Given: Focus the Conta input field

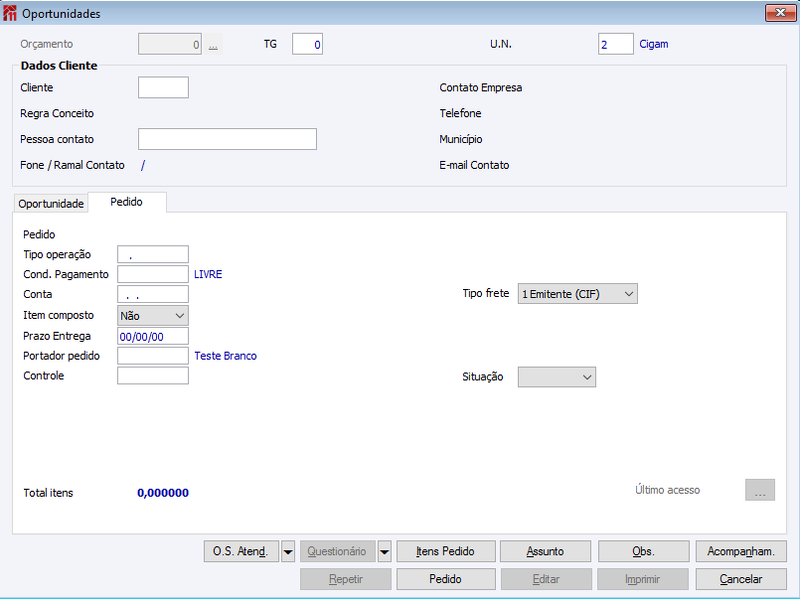Looking at the screenshot, I should click(153, 294).
